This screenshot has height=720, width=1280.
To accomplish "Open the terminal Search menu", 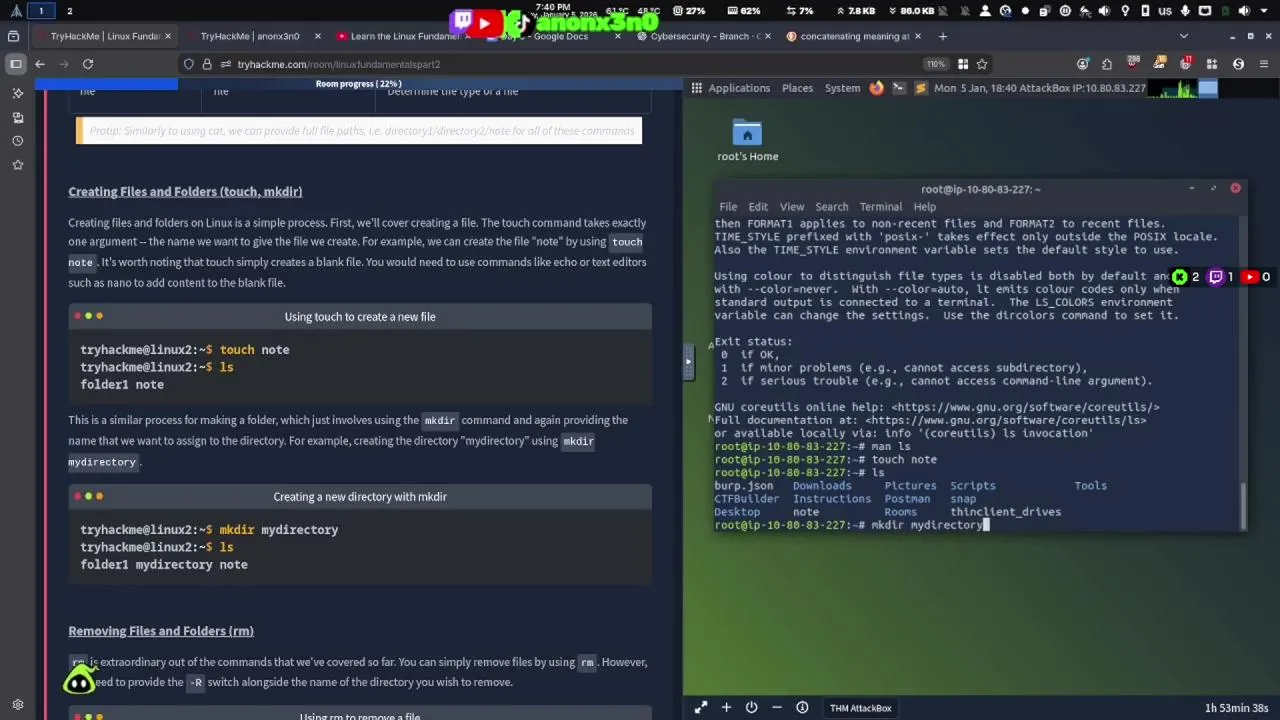I will pos(831,207).
